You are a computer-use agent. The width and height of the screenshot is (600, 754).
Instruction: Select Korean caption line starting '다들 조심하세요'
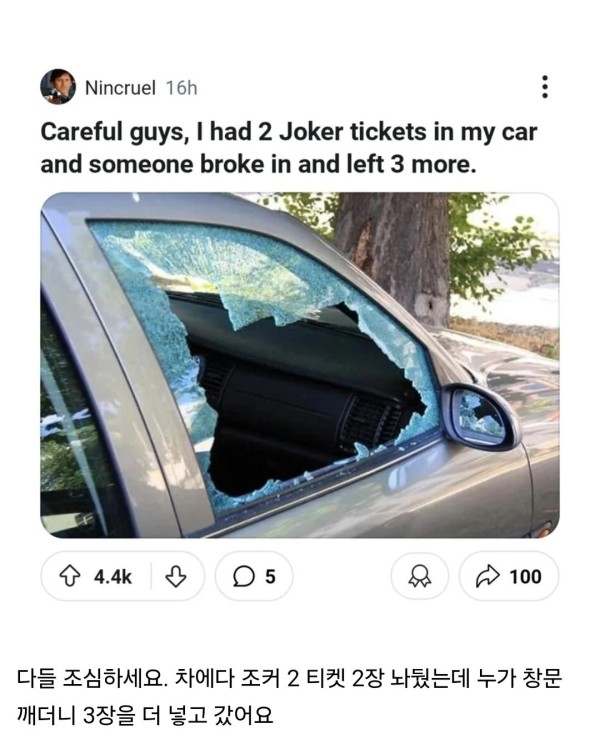[x=289, y=679]
